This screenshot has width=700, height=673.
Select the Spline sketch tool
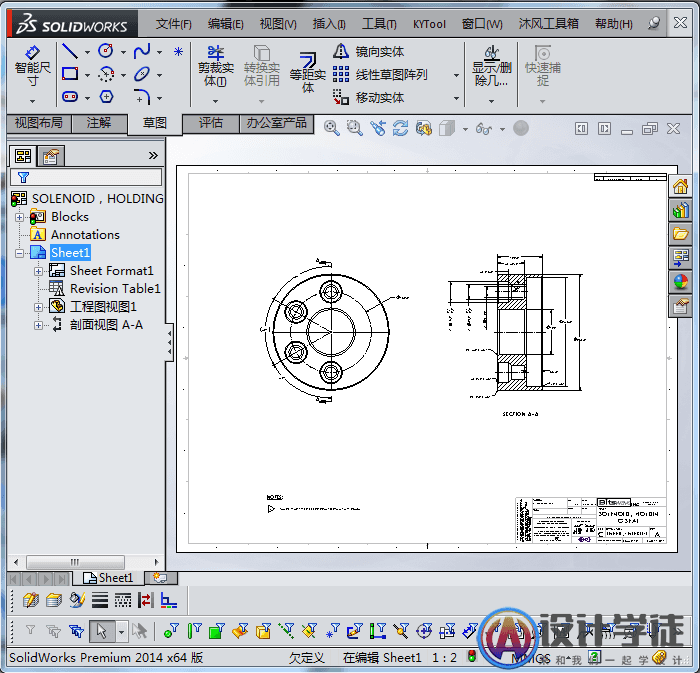[x=142, y=51]
